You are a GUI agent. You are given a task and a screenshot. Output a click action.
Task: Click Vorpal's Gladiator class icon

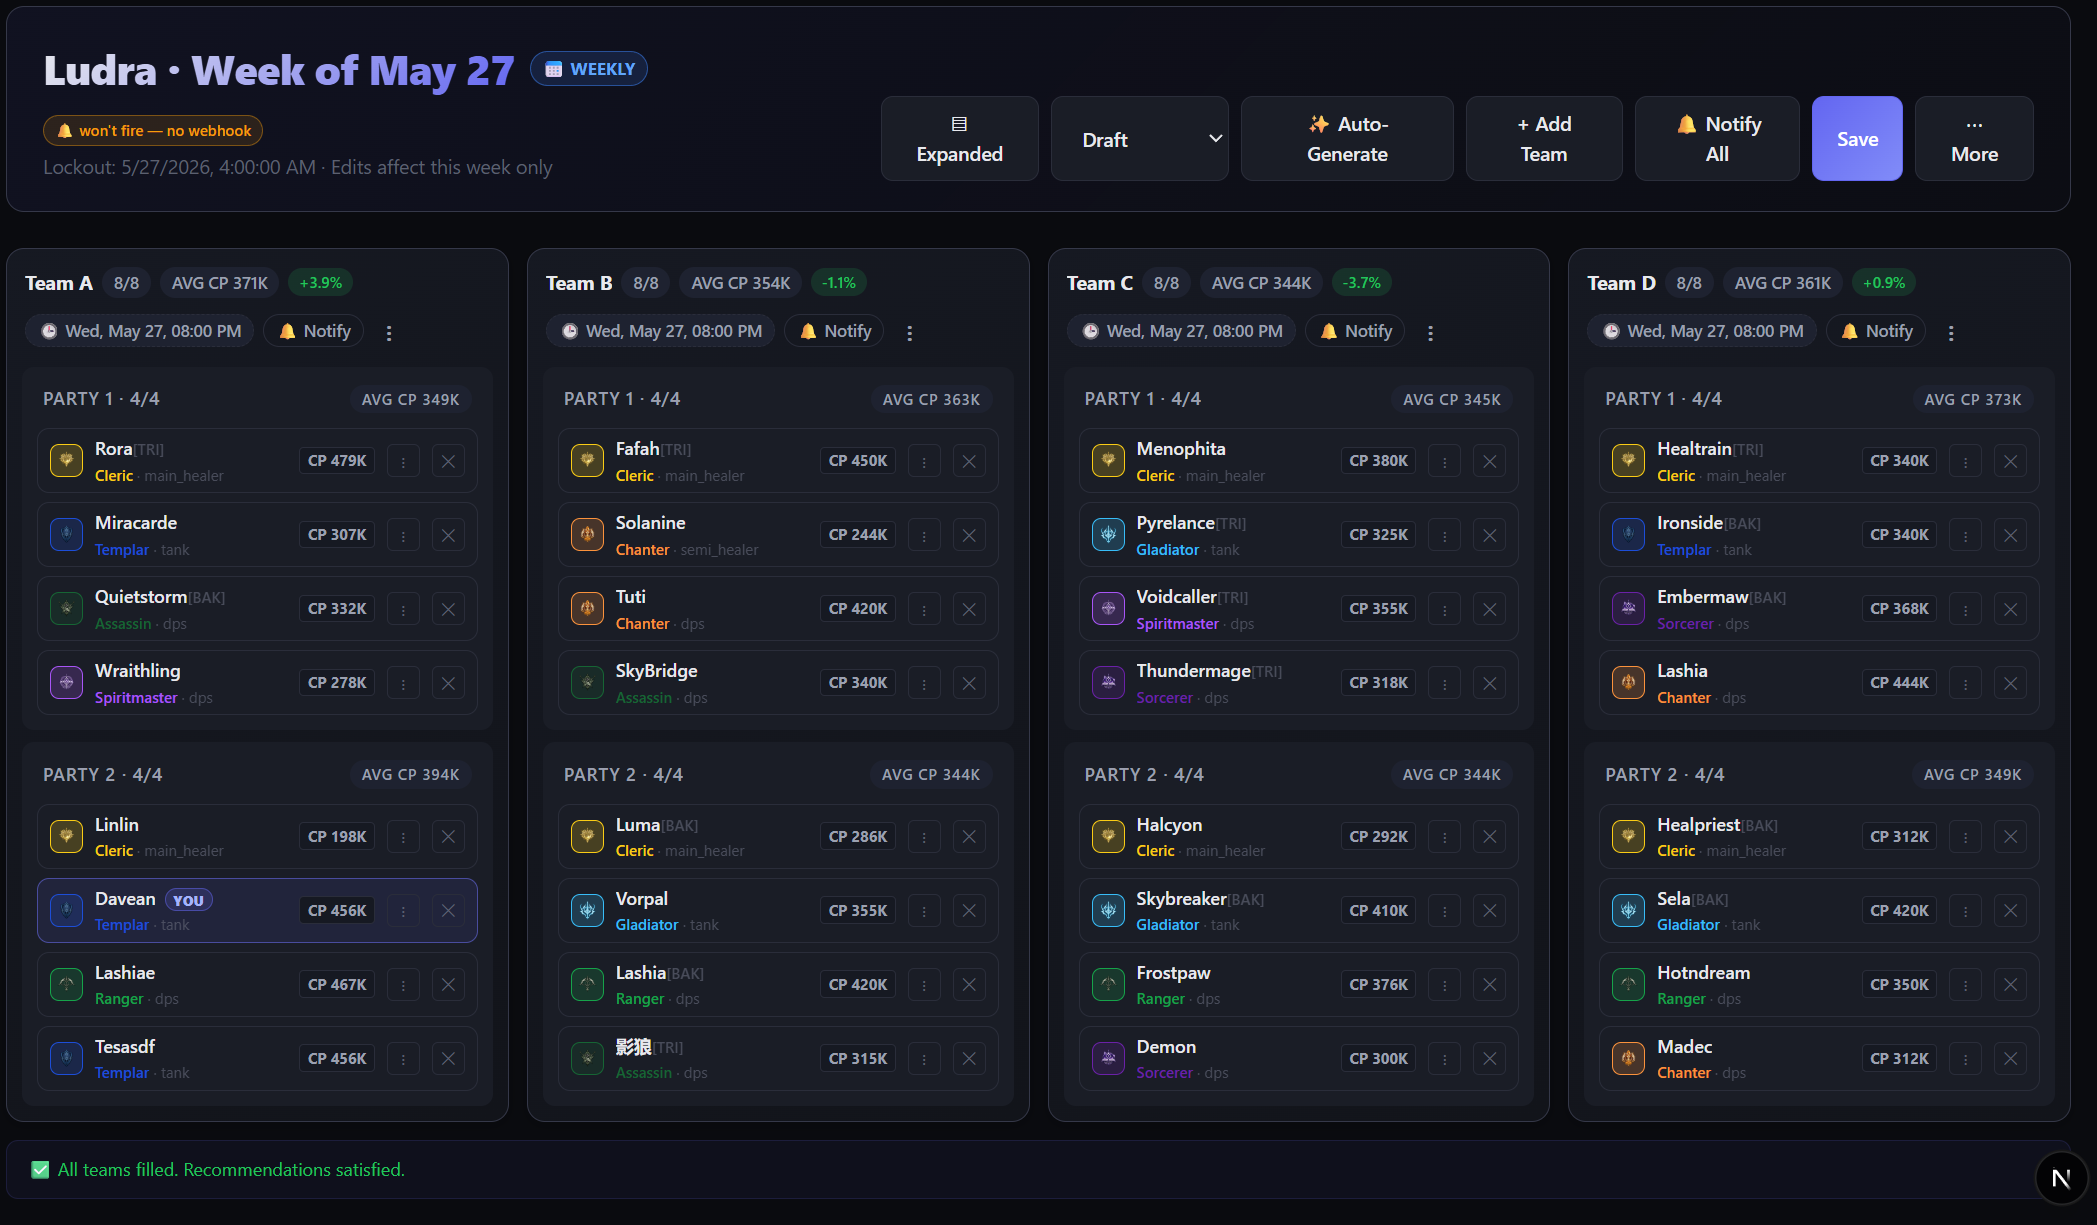click(x=587, y=911)
